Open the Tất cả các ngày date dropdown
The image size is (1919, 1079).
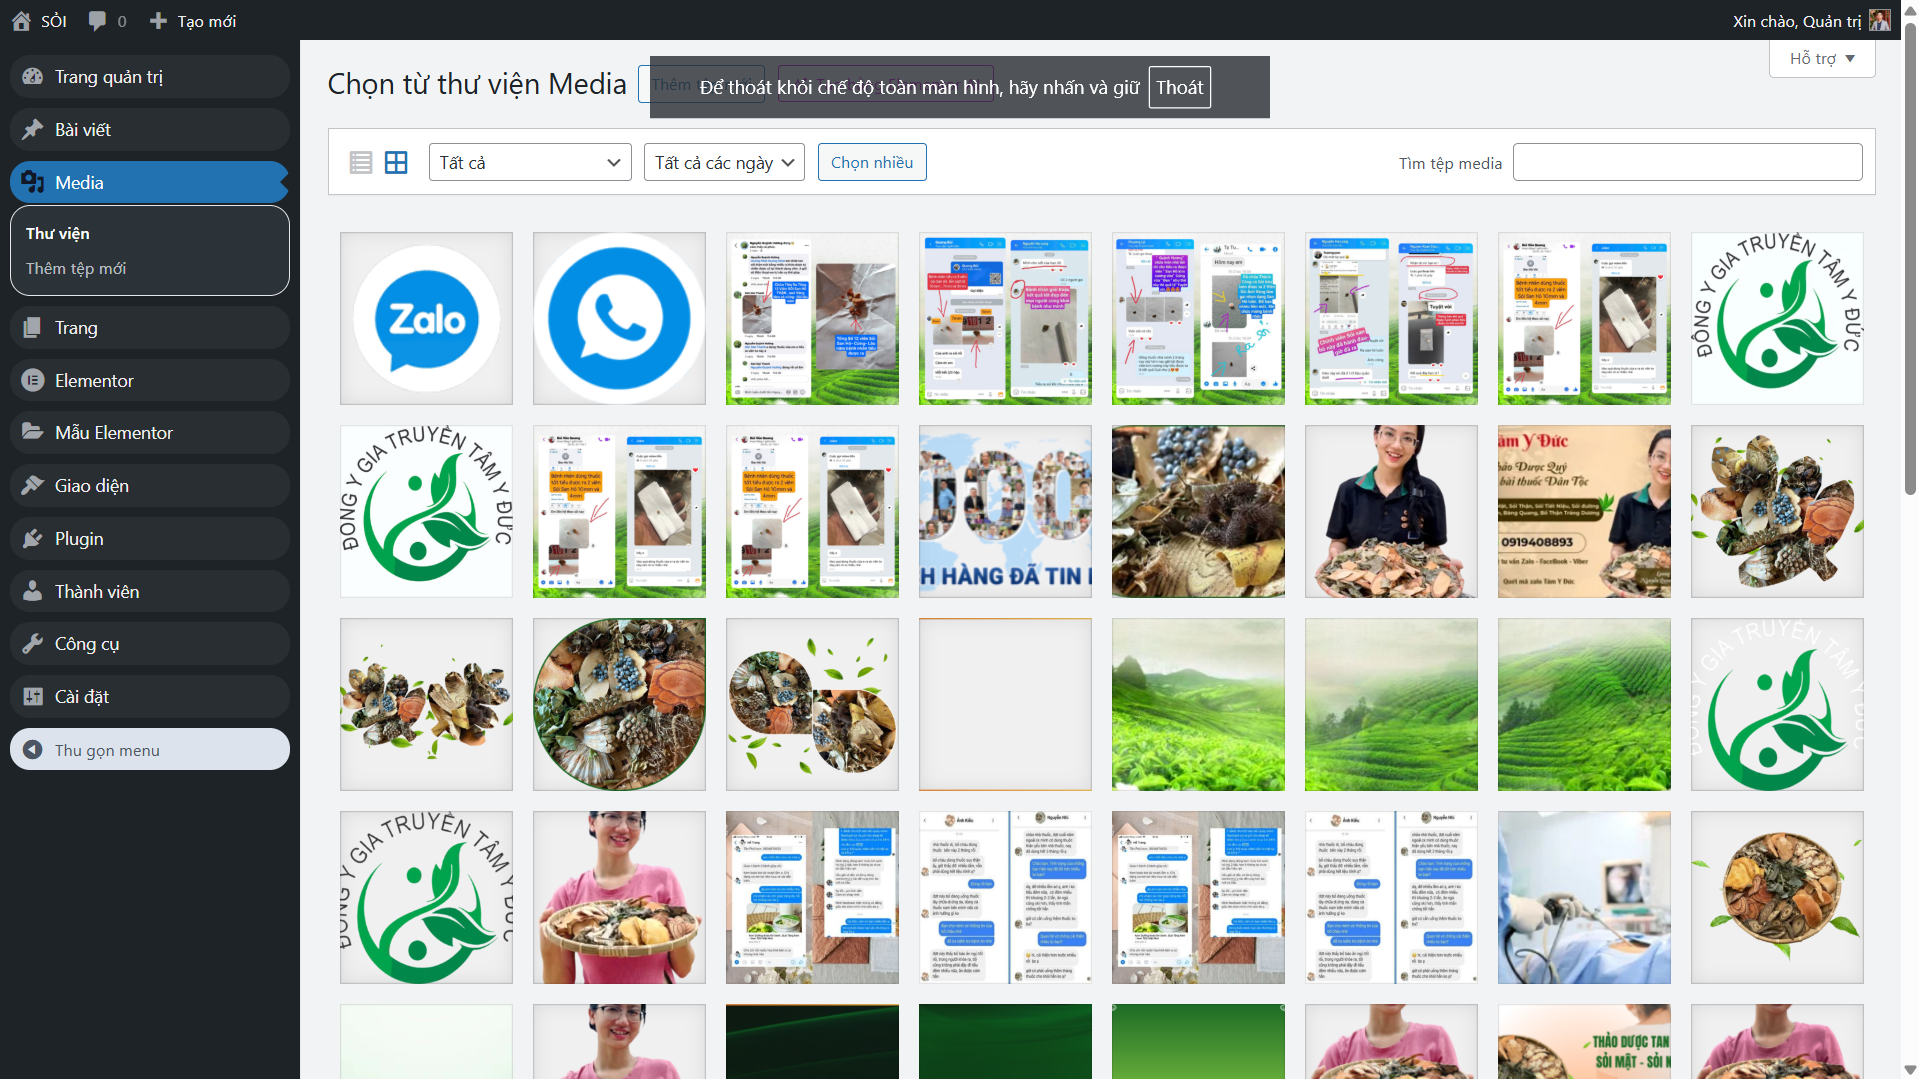pyautogui.click(x=725, y=163)
